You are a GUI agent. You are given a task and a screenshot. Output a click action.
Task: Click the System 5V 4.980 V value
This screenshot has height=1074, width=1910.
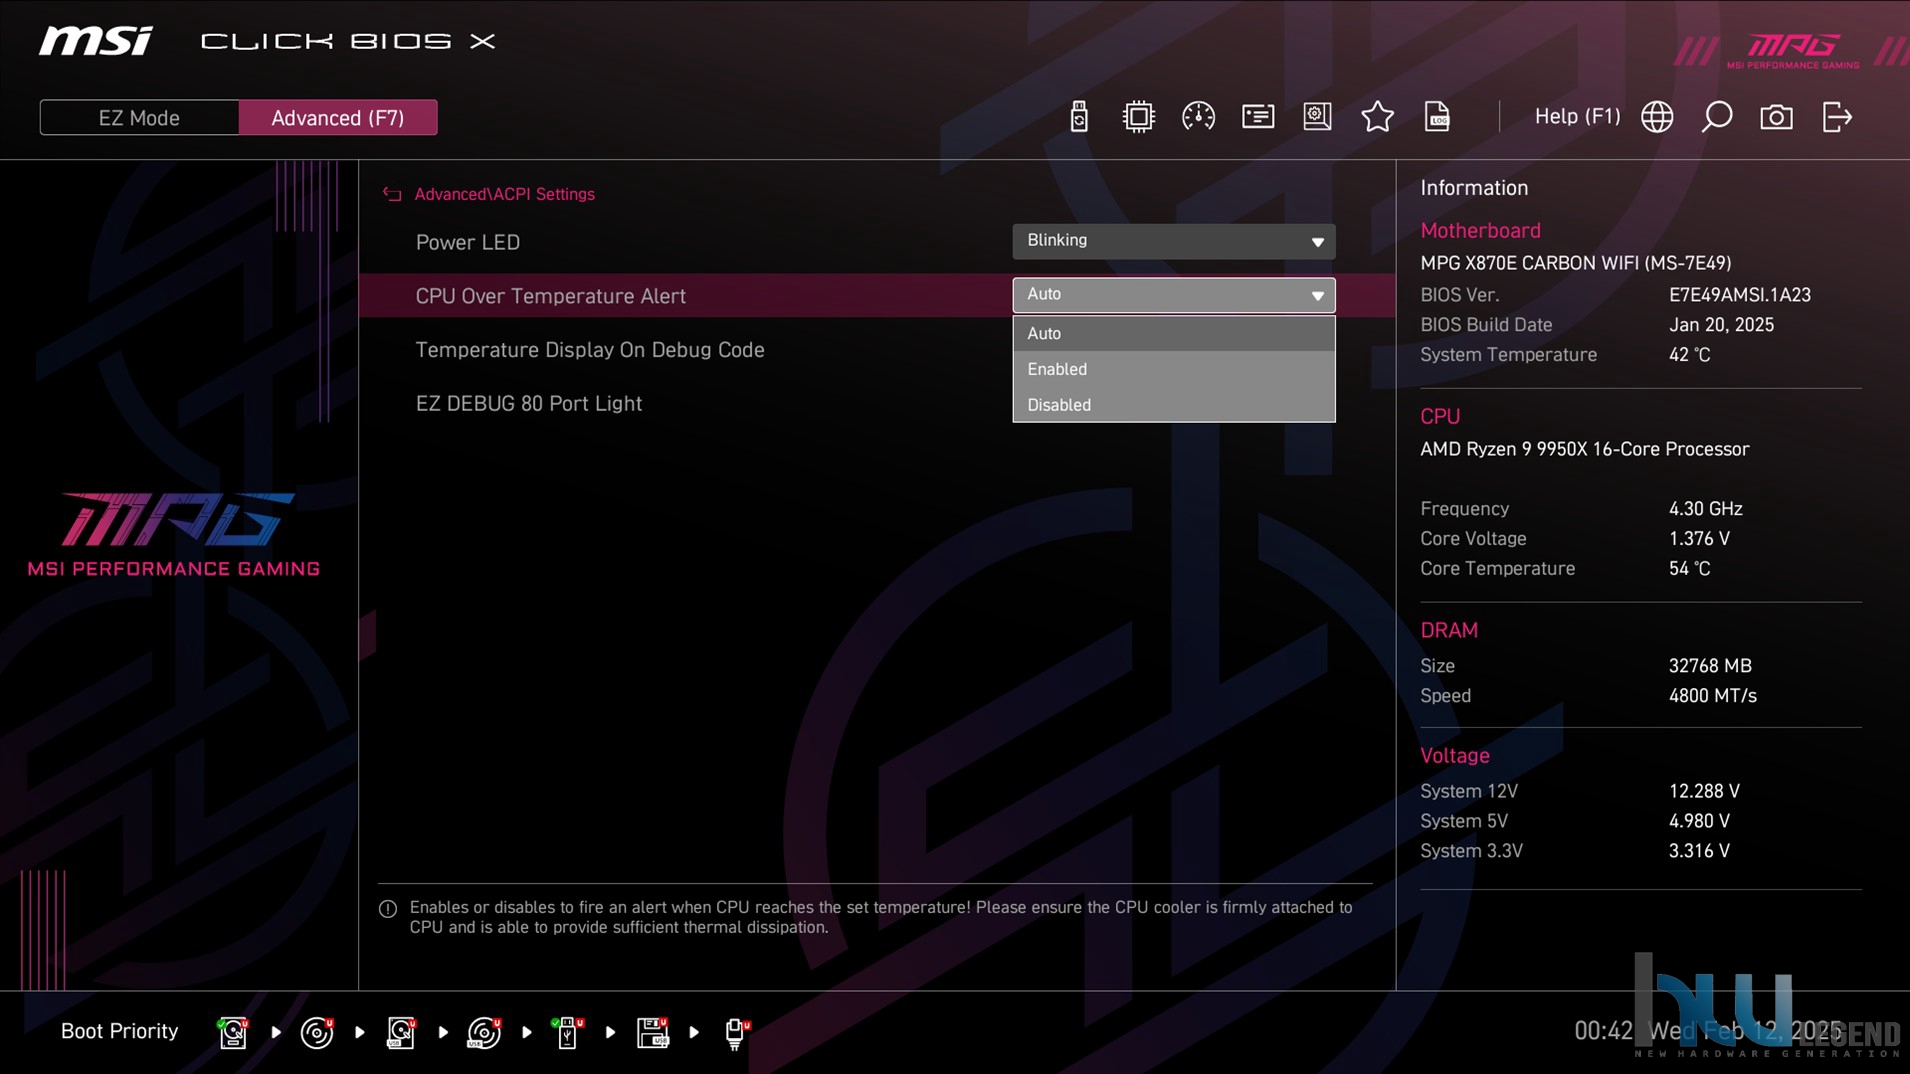pyautogui.click(x=1699, y=821)
